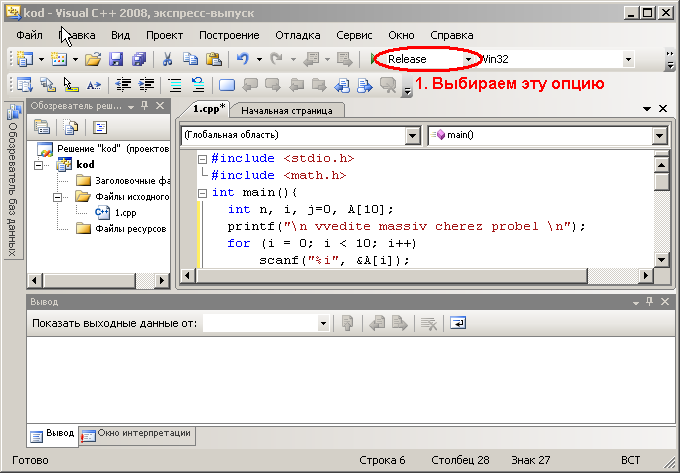680x473 pixels.
Task: Go to next bookmark icon
Action: pyautogui.click(x=273, y=85)
